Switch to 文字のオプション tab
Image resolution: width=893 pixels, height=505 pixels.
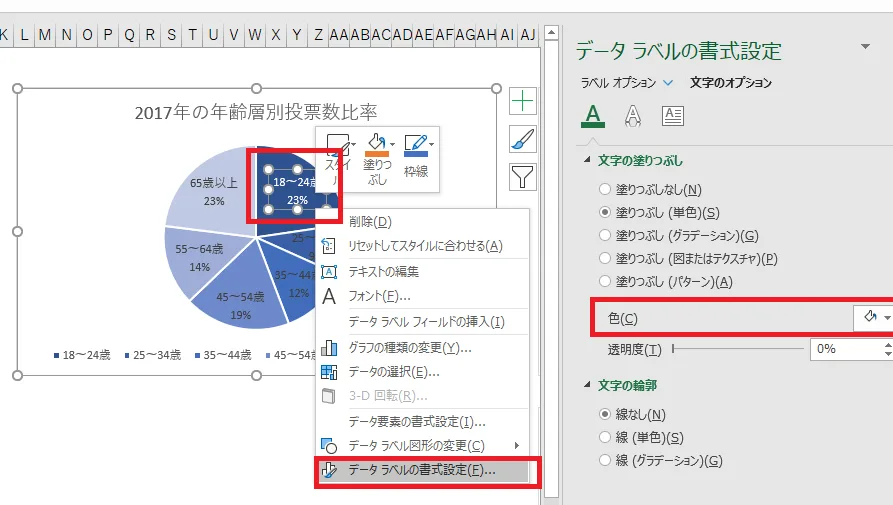pyautogui.click(x=730, y=83)
